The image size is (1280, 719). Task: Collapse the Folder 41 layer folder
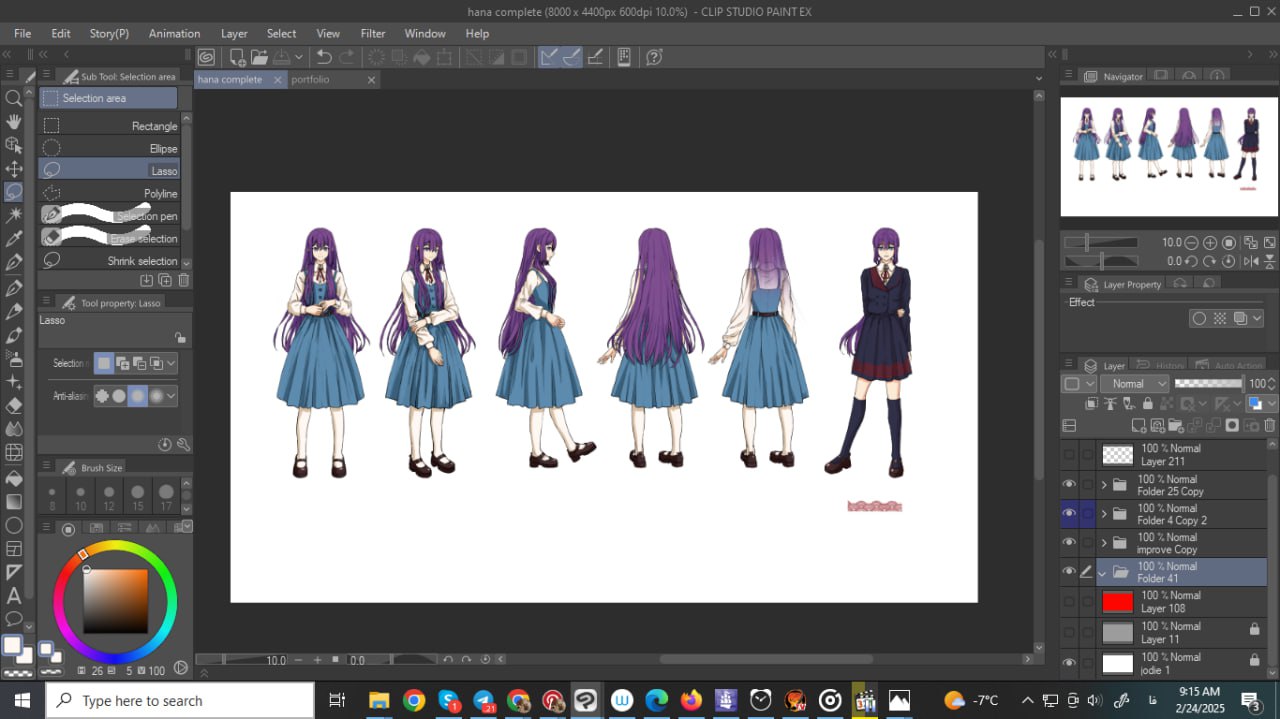(1102, 573)
